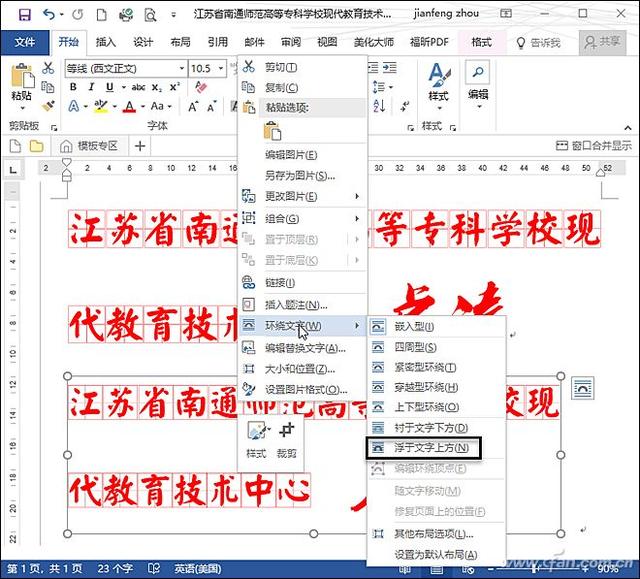Save the document using the floppy disk icon

pyautogui.click(x=25, y=14)
